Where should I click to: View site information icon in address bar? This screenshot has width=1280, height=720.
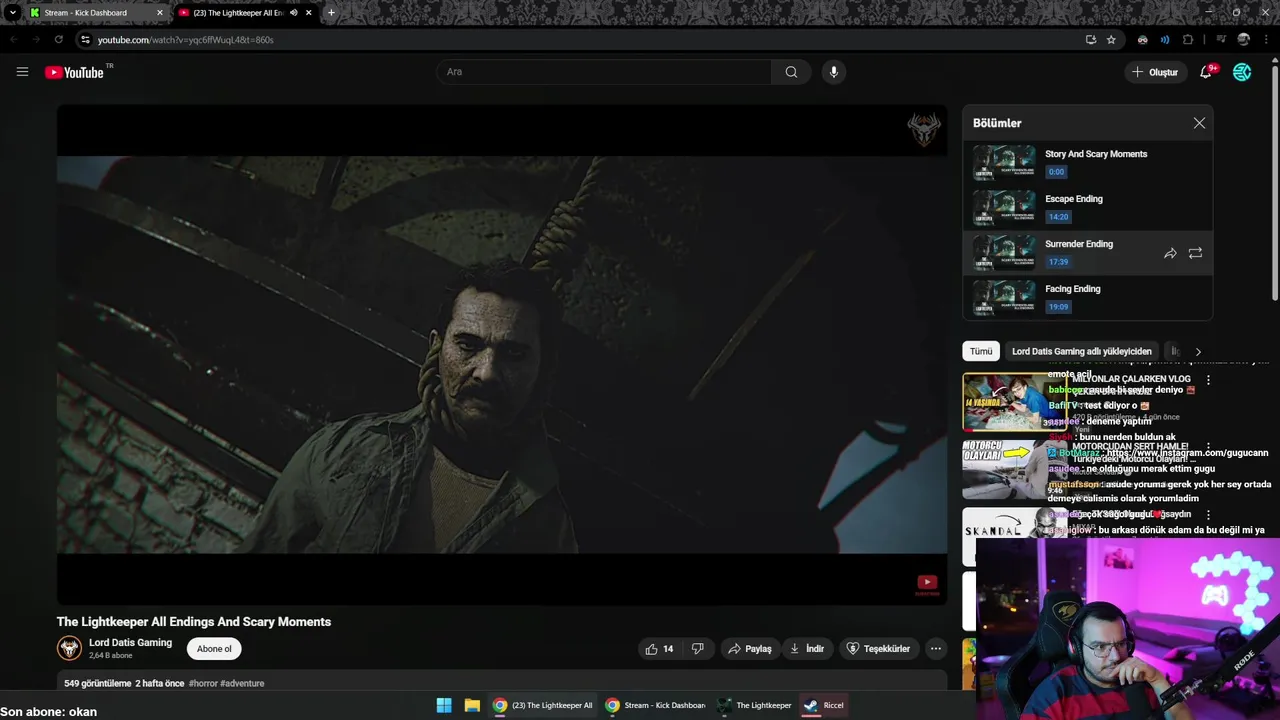click(x=86, y=40)
